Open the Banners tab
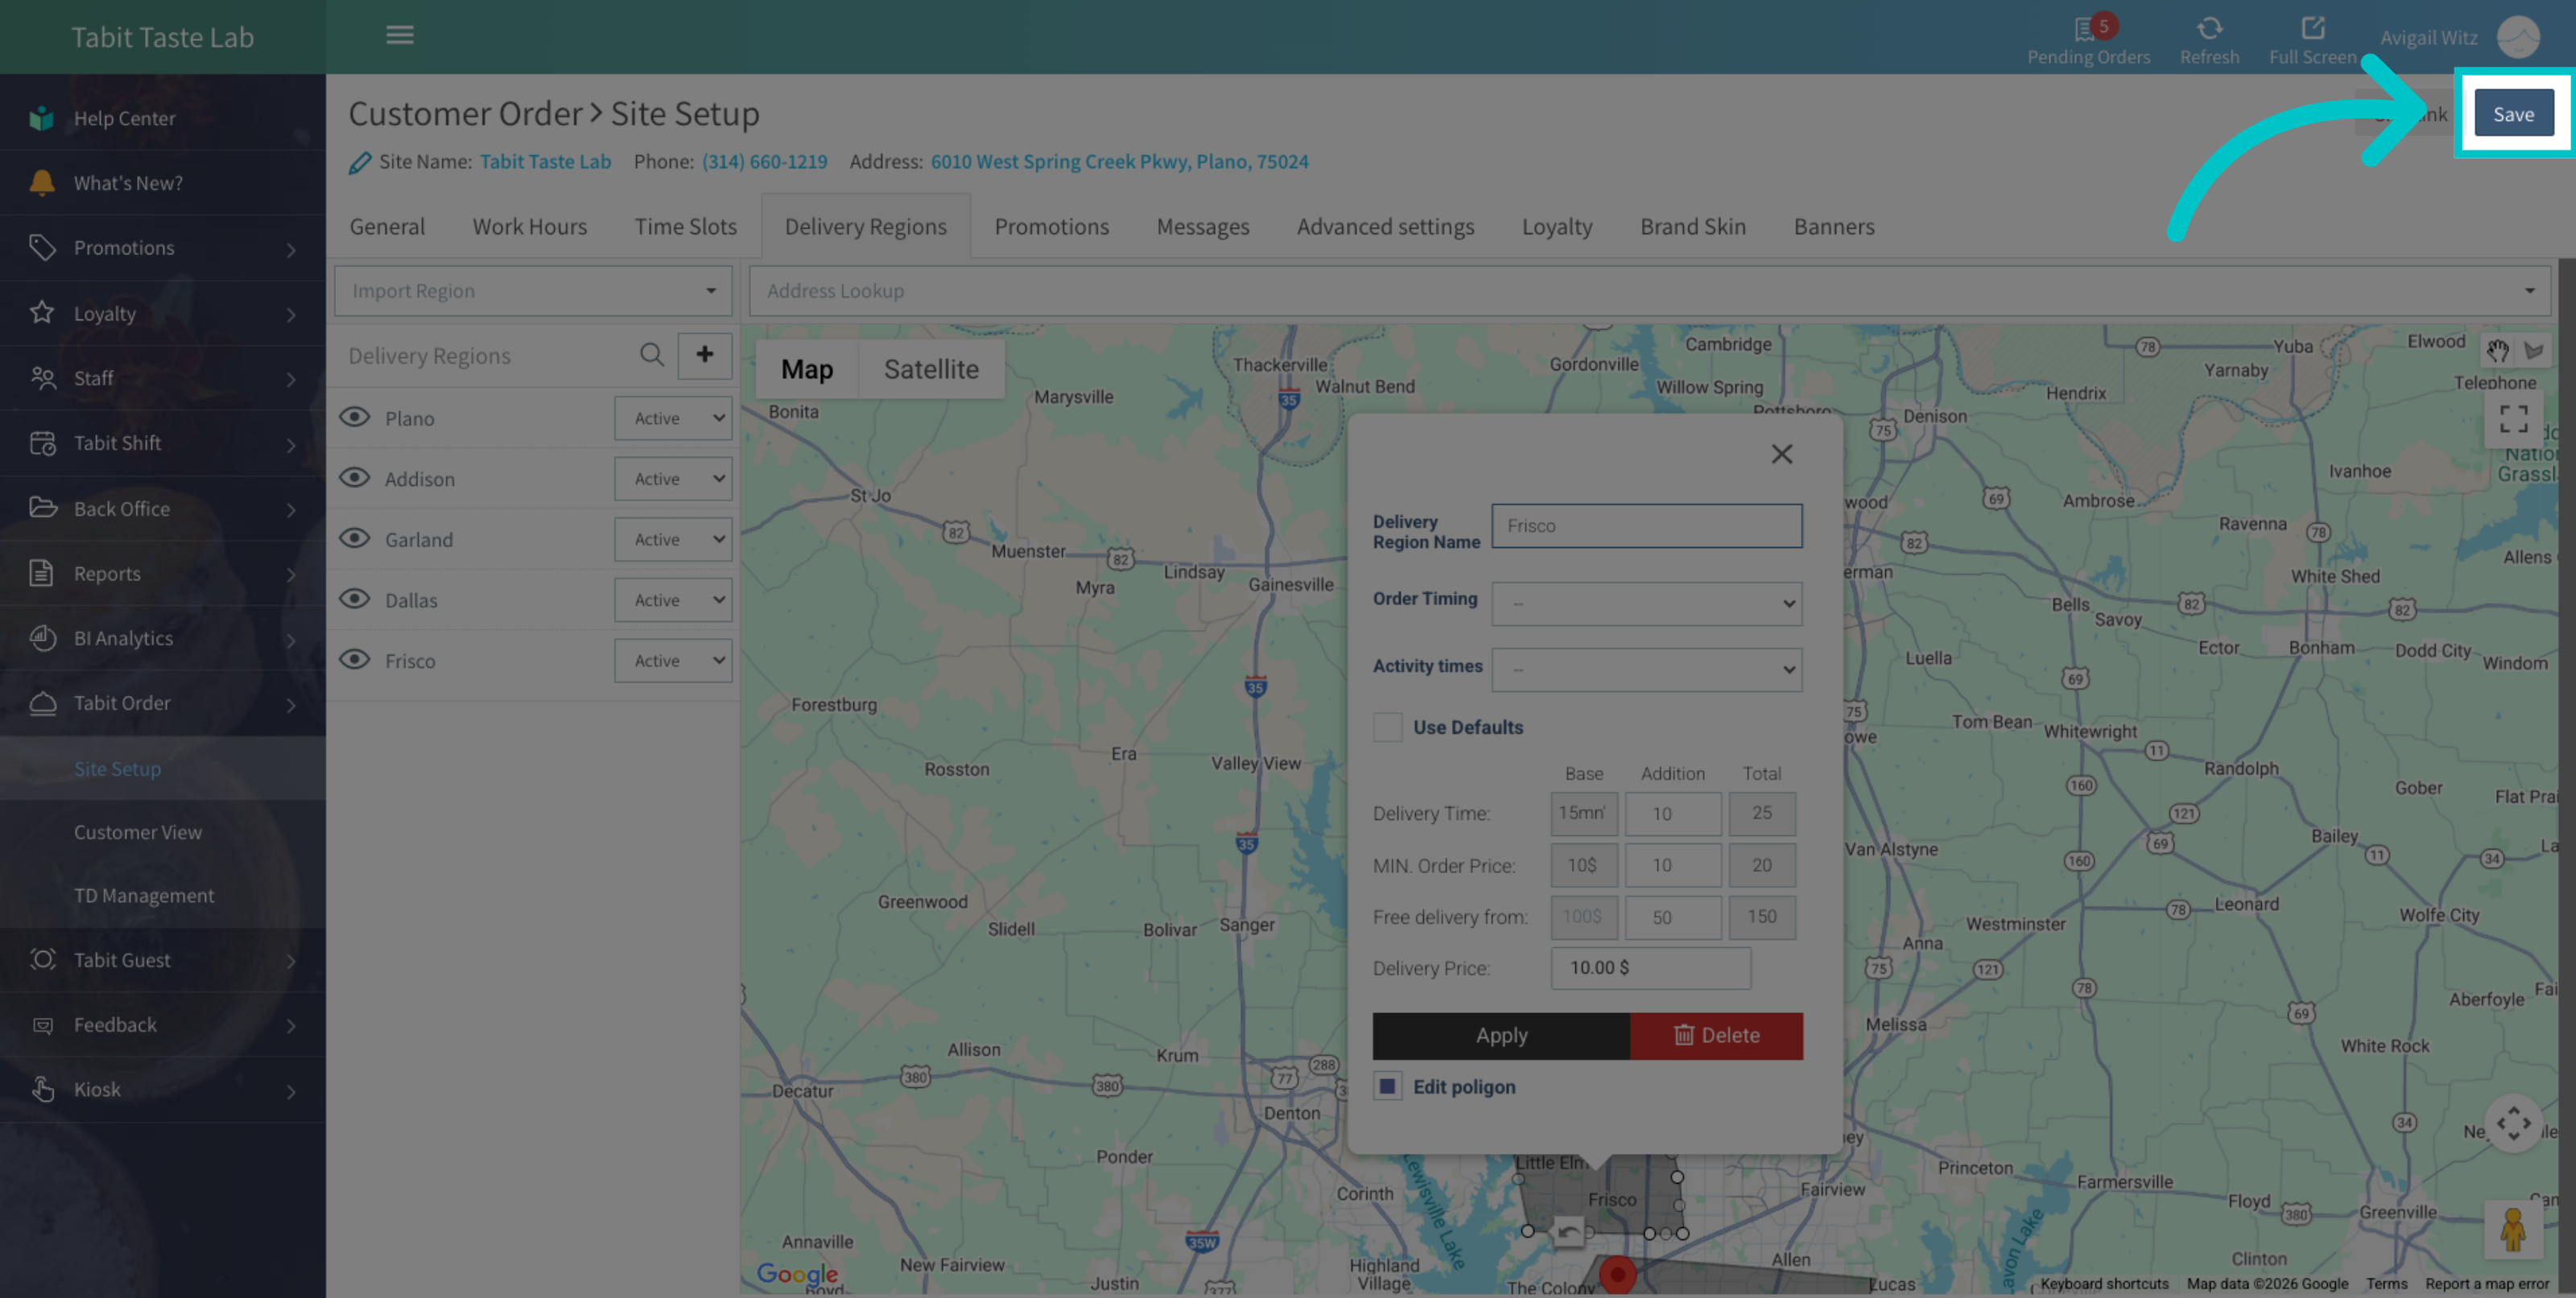The height and width of the screenshot is (1298, 2576). 1833,227
